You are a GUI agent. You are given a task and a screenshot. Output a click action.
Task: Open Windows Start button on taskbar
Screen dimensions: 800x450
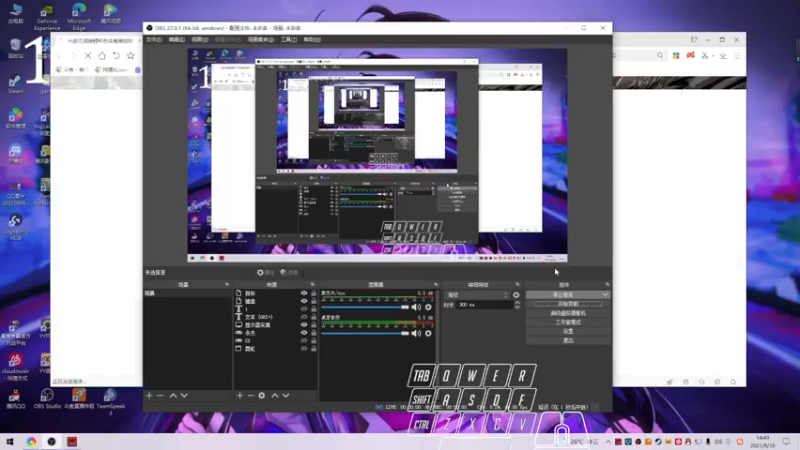10,442
